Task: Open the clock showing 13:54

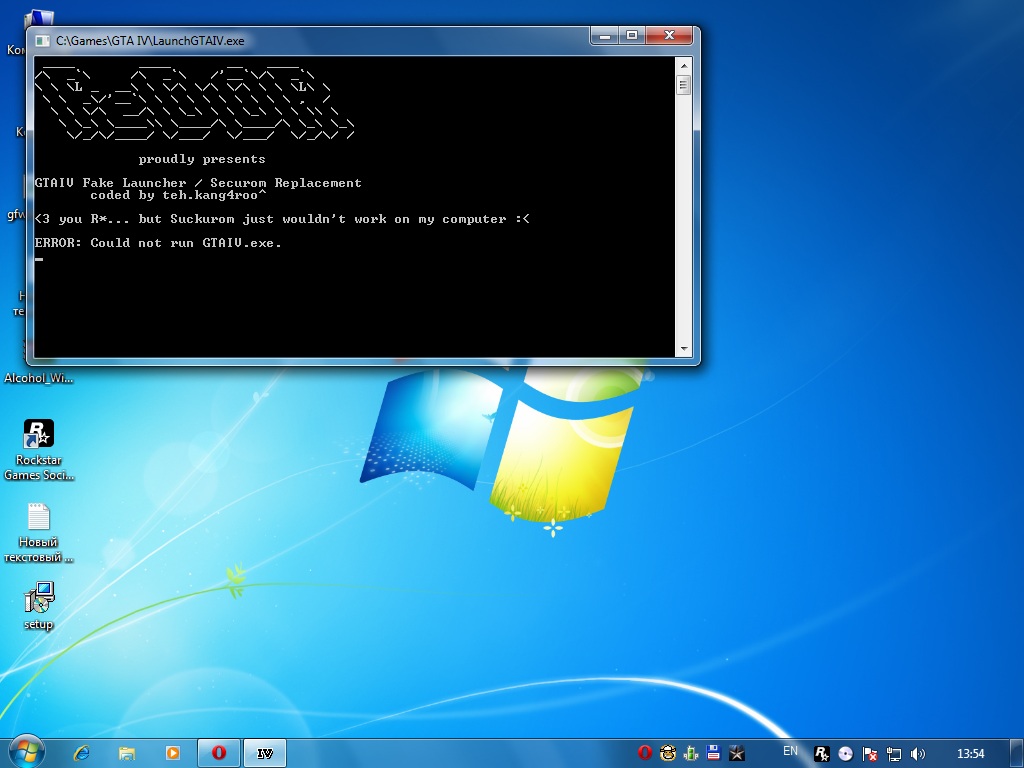Action: (970, 753)
